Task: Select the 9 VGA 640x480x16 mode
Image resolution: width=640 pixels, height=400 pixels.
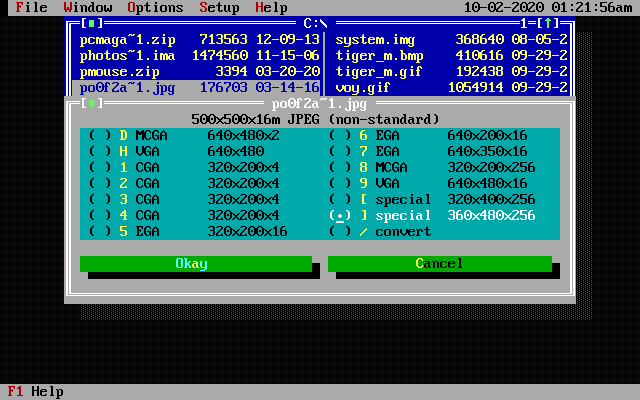Action: [x=428, y=183]
